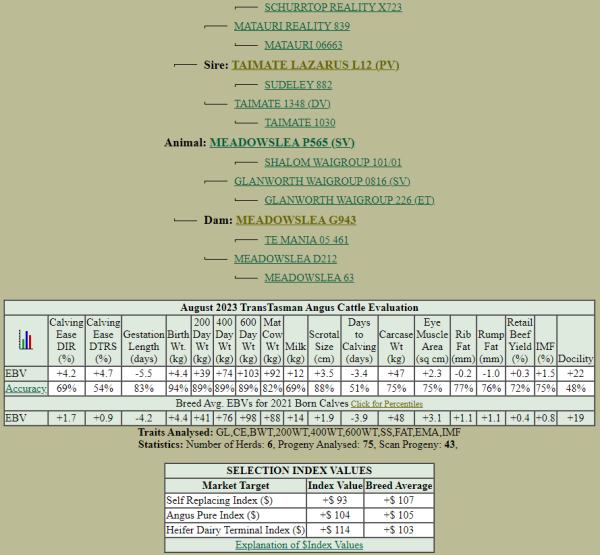Image resolution: width=600 pixels, height=555 pixels.
Task: Select the Rump Fat column header
Action: click(x=491, y=341)
